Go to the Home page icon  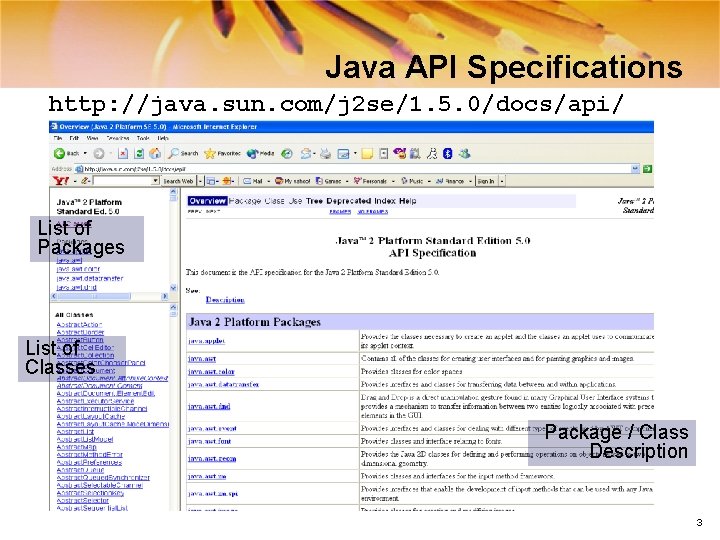[x=155, y=153]
